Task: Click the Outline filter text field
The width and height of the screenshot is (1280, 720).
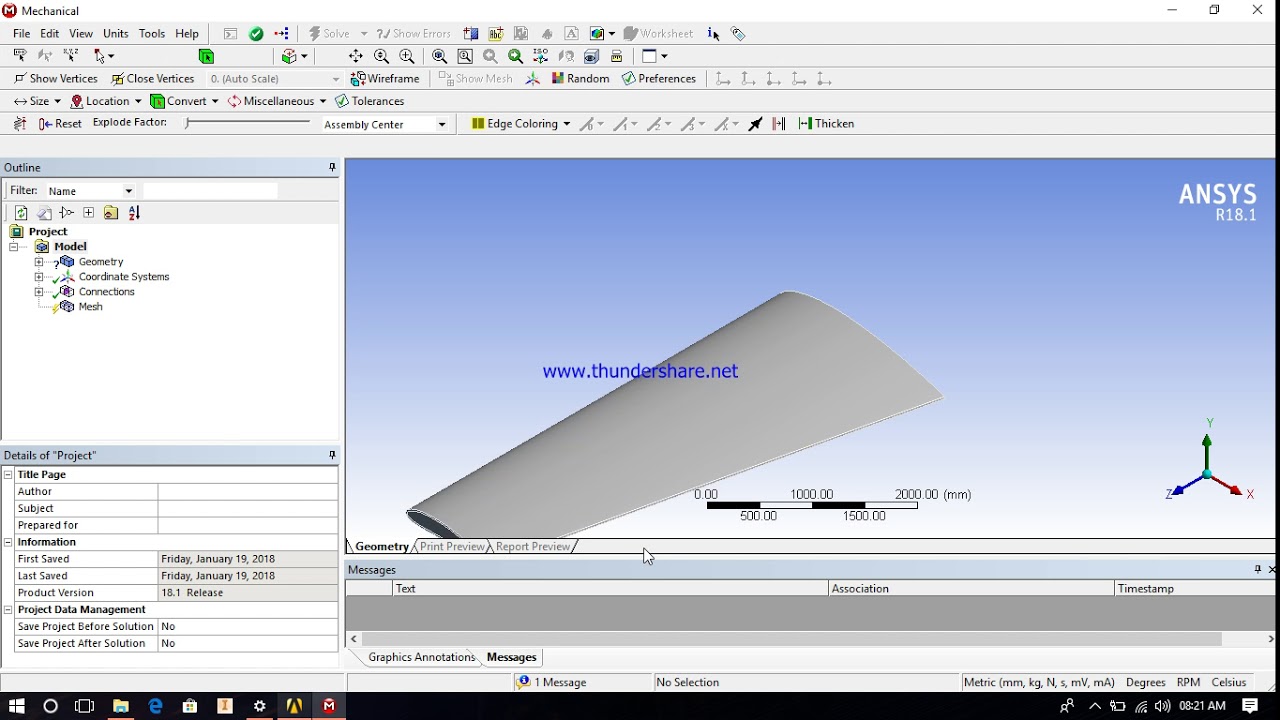Action: (x=210, y=191)
